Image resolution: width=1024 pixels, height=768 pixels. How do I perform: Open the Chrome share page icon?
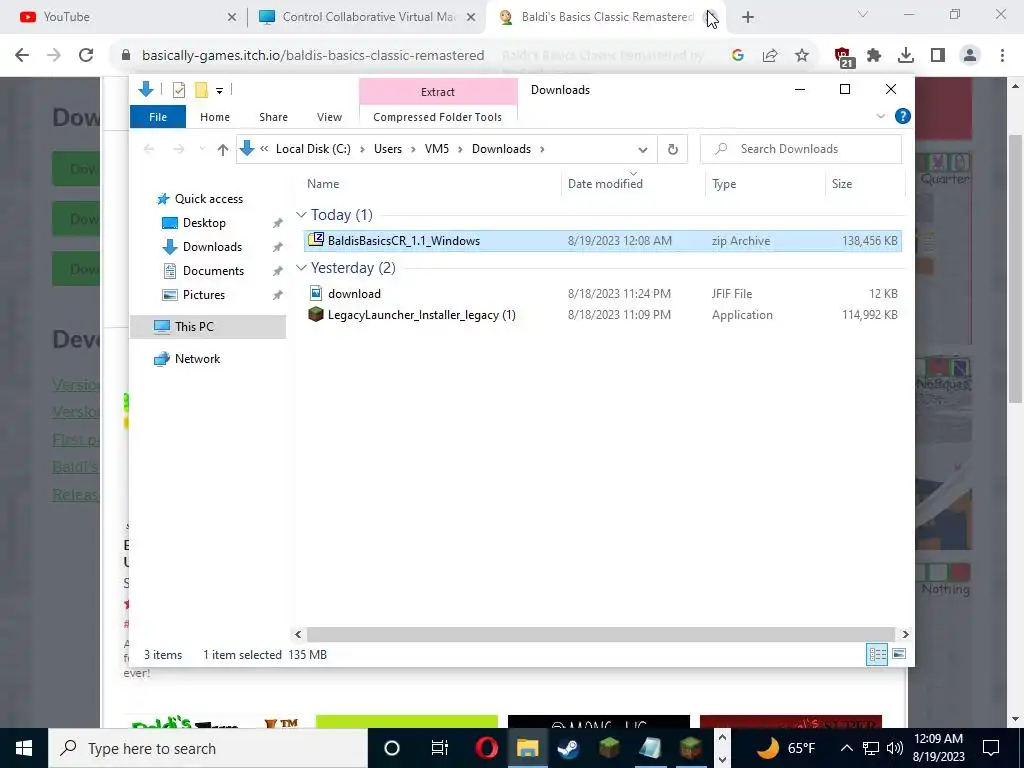(770, 56)
